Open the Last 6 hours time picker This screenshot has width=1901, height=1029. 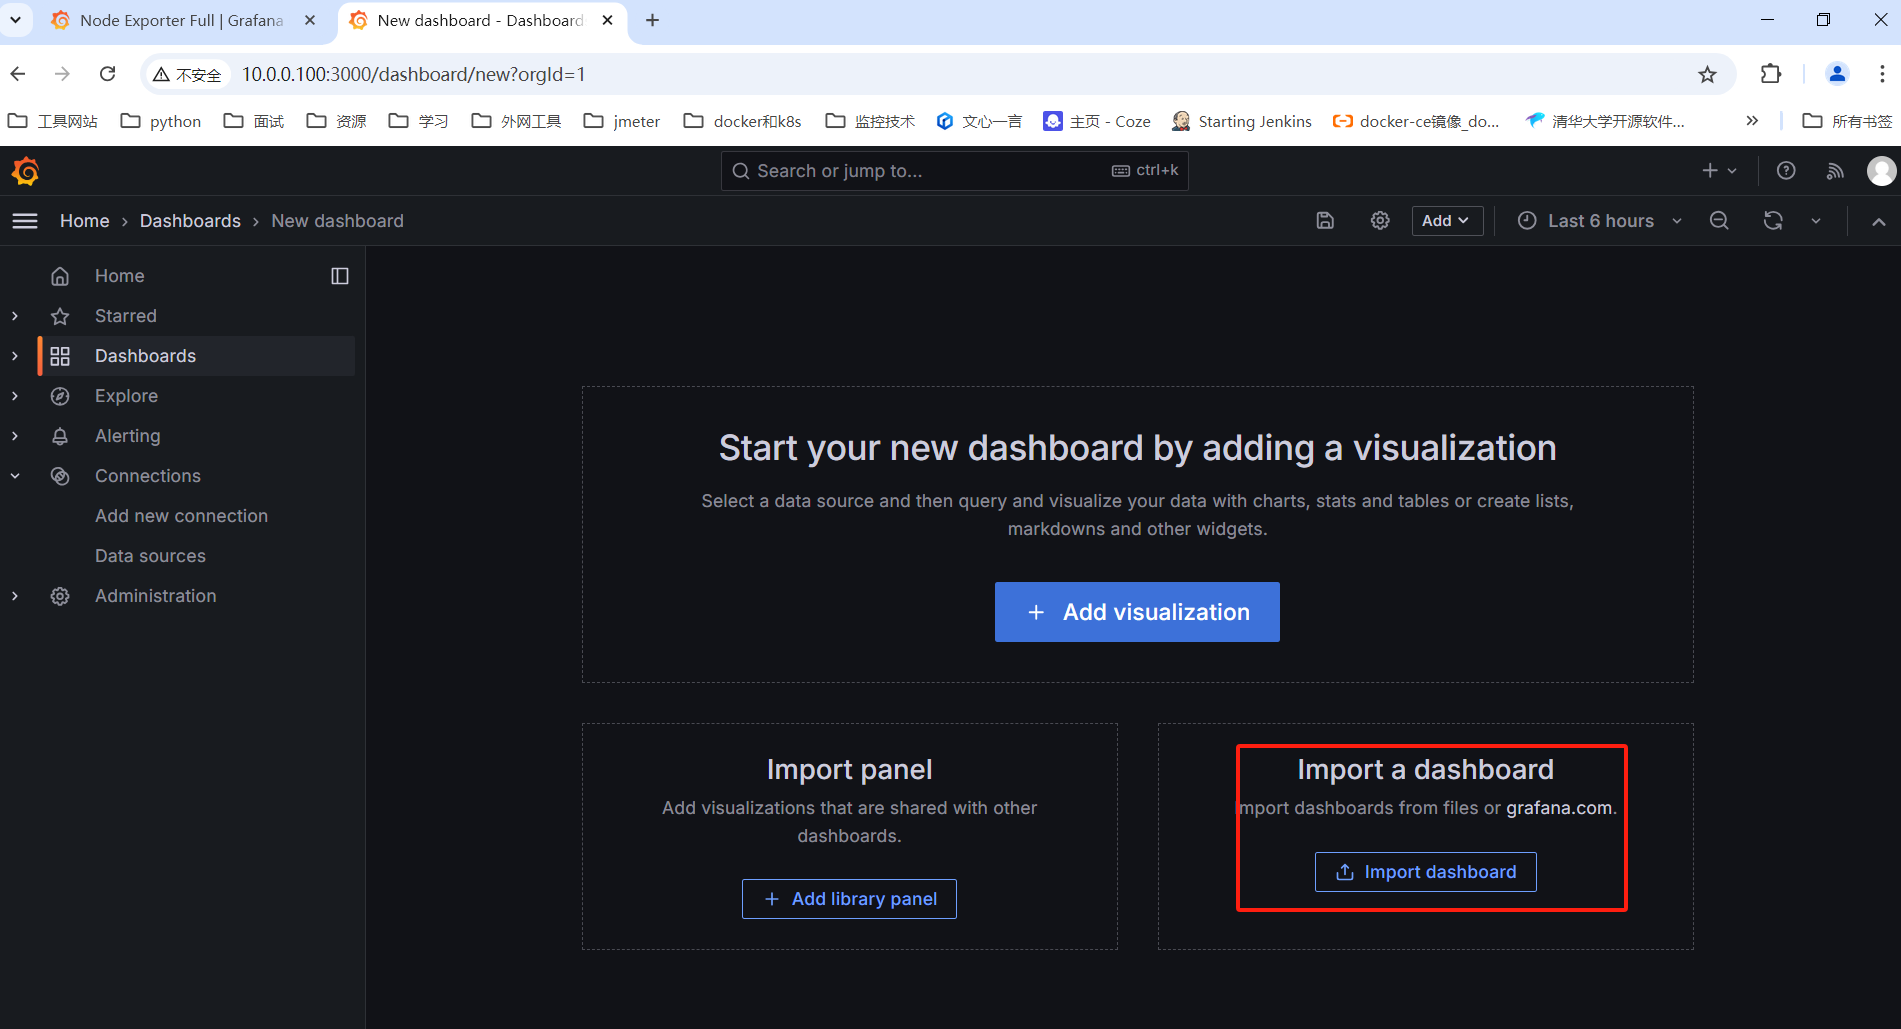(x=1600, y=221)
